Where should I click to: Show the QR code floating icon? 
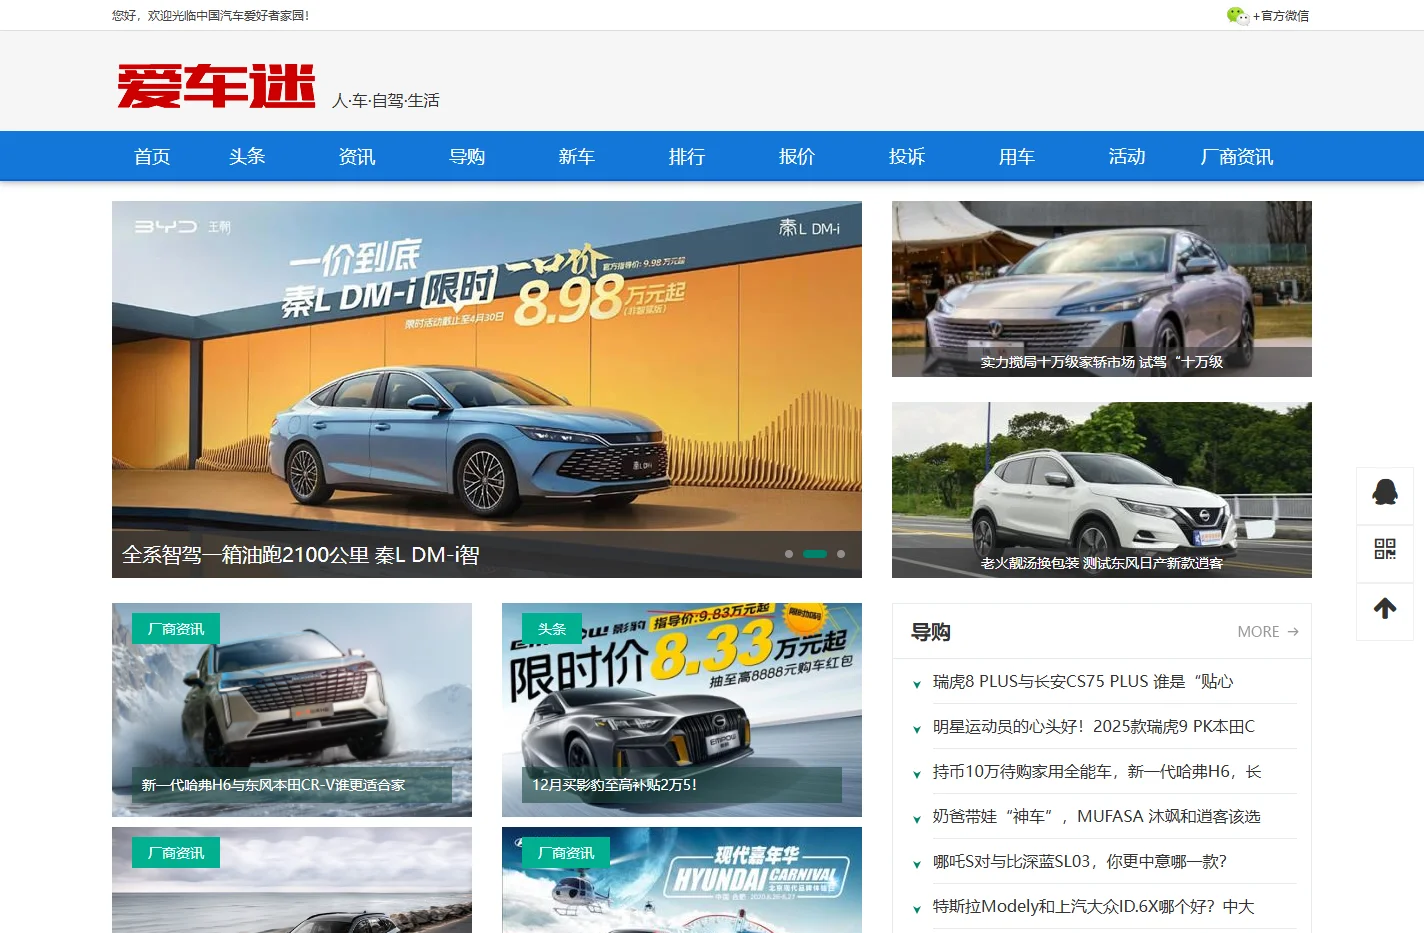point(1385,549)
